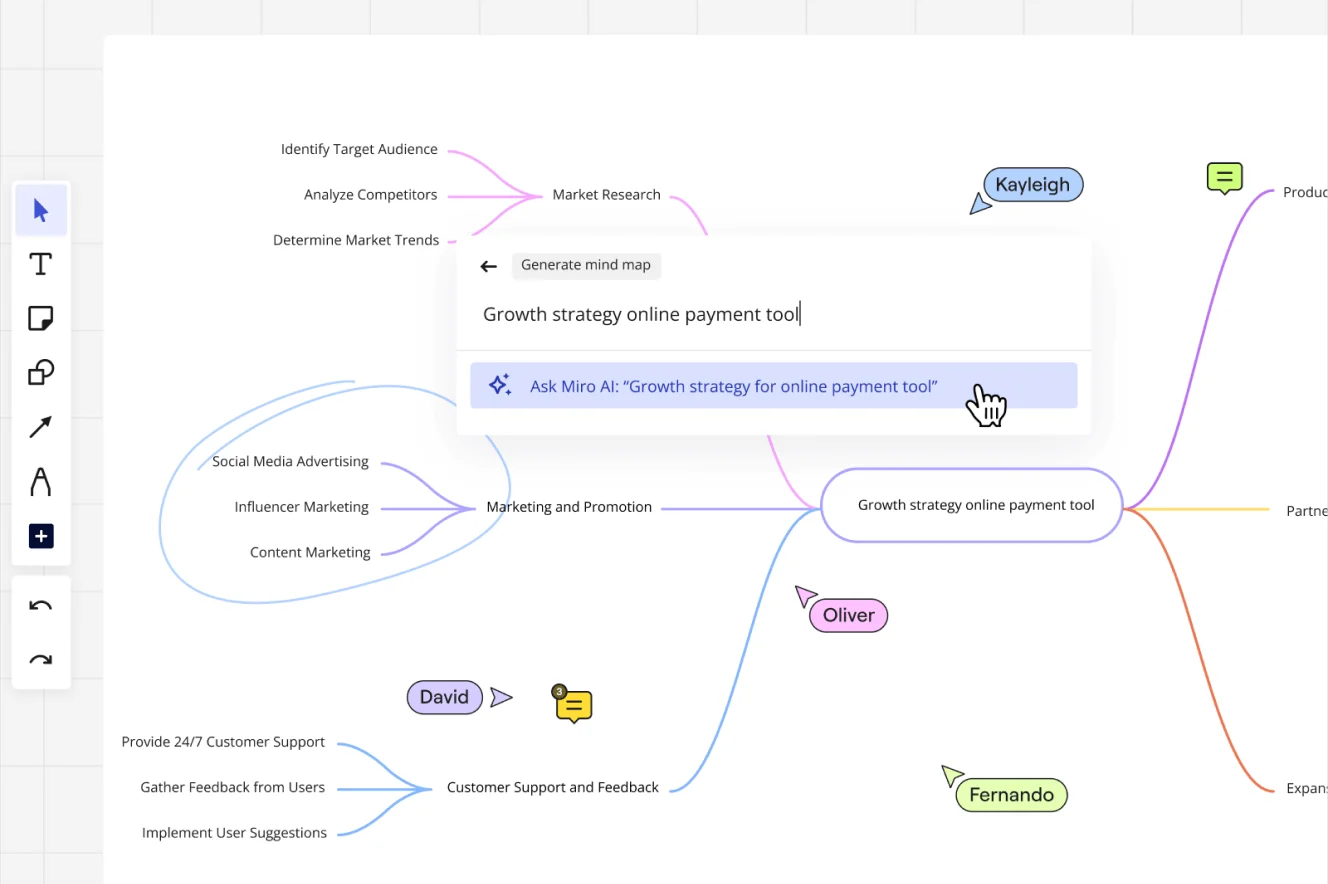Select the Sticky note tool
1328x884 pixels.
pyautogui.click(x=41, y=319)
